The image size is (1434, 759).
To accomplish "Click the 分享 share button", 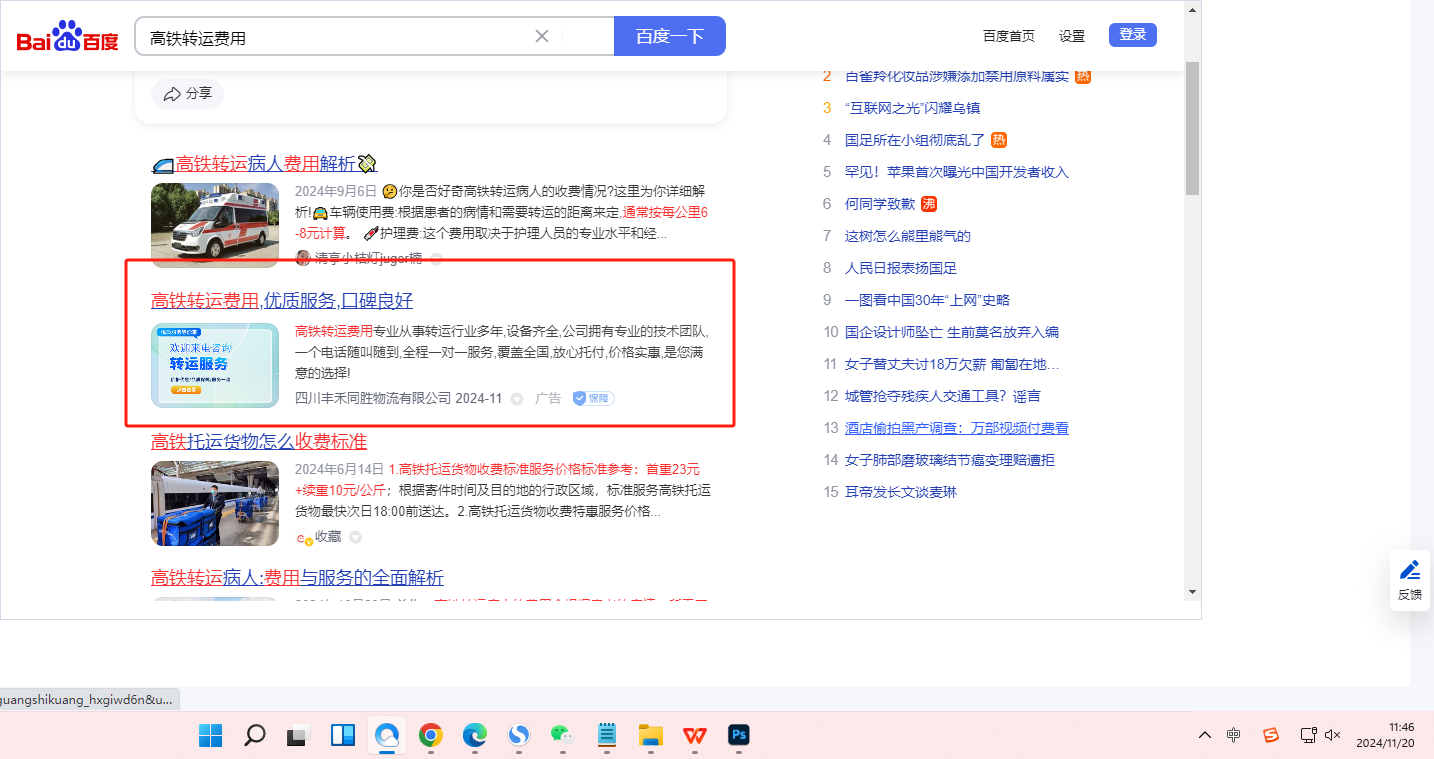I will tap(188, 94).
